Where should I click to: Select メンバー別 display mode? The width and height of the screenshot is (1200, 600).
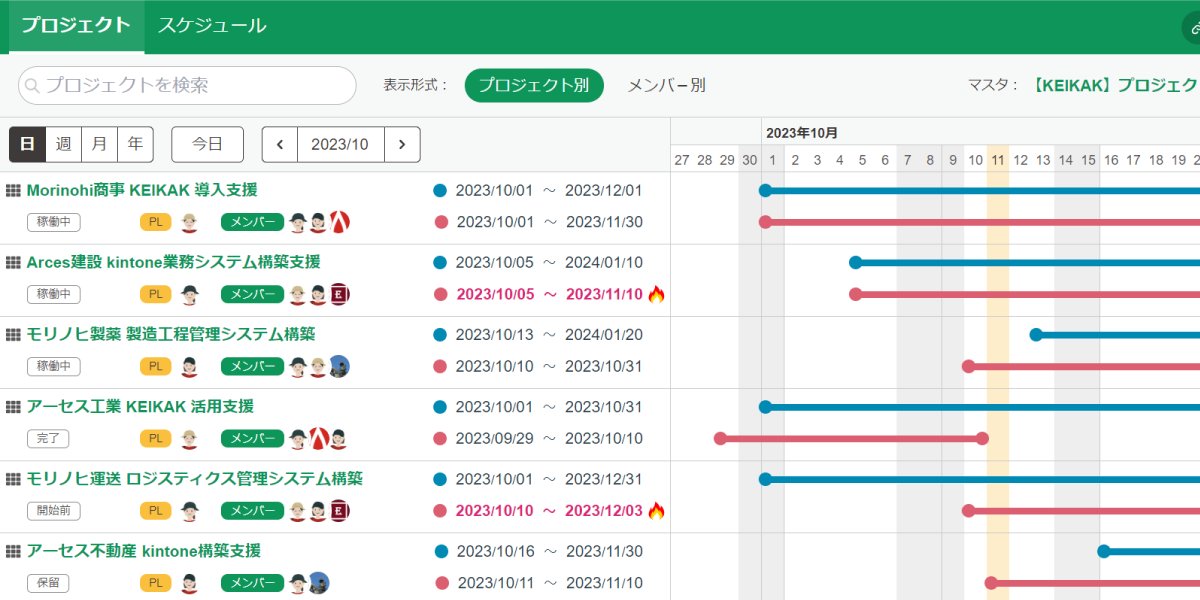666,86
